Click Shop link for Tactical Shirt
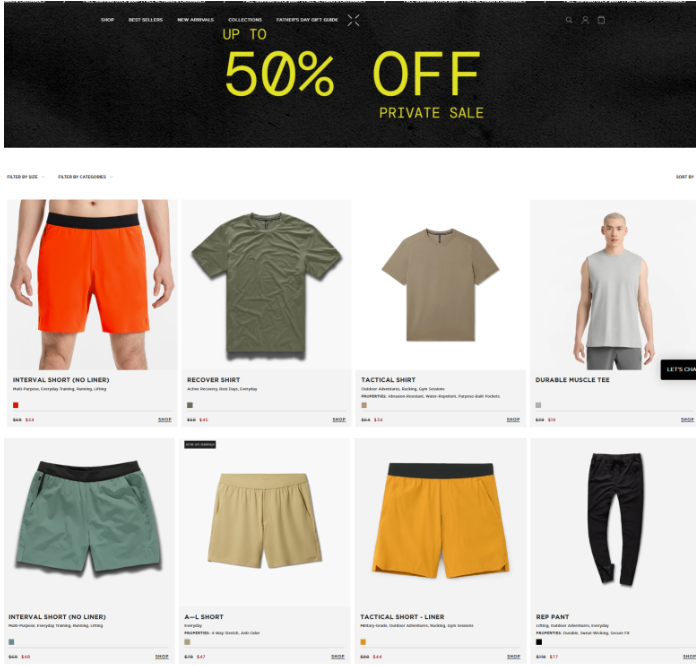The height and width of the screenshot is (666, 696). [513, 420]
